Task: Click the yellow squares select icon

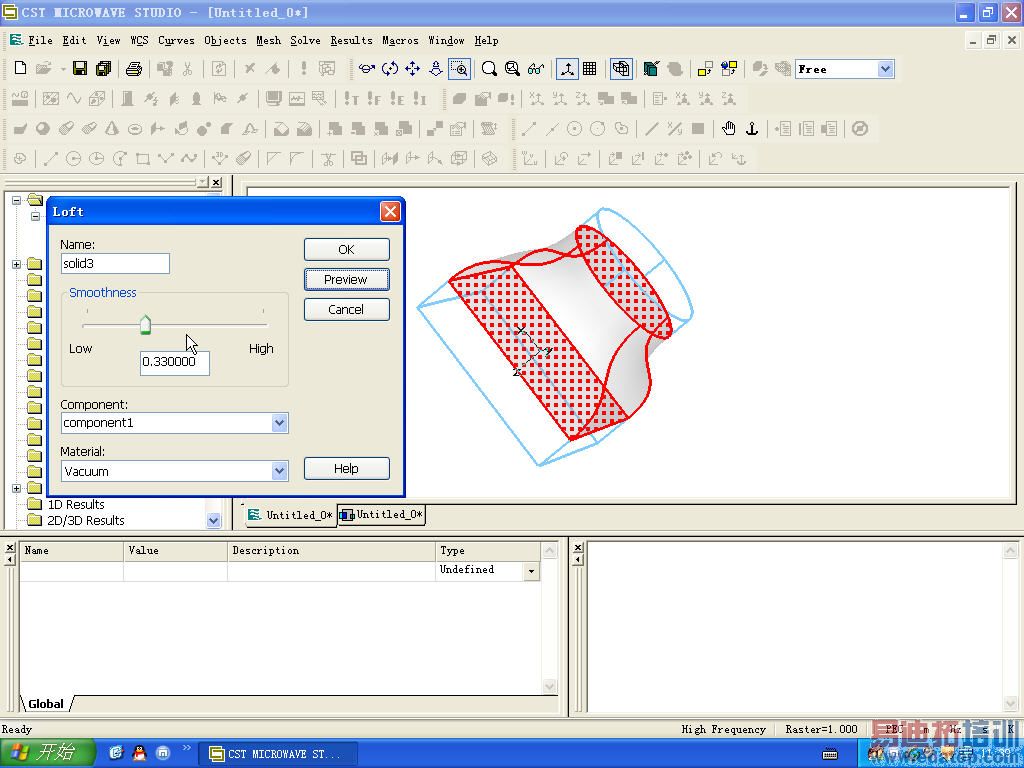Action: tap(705, 69)
